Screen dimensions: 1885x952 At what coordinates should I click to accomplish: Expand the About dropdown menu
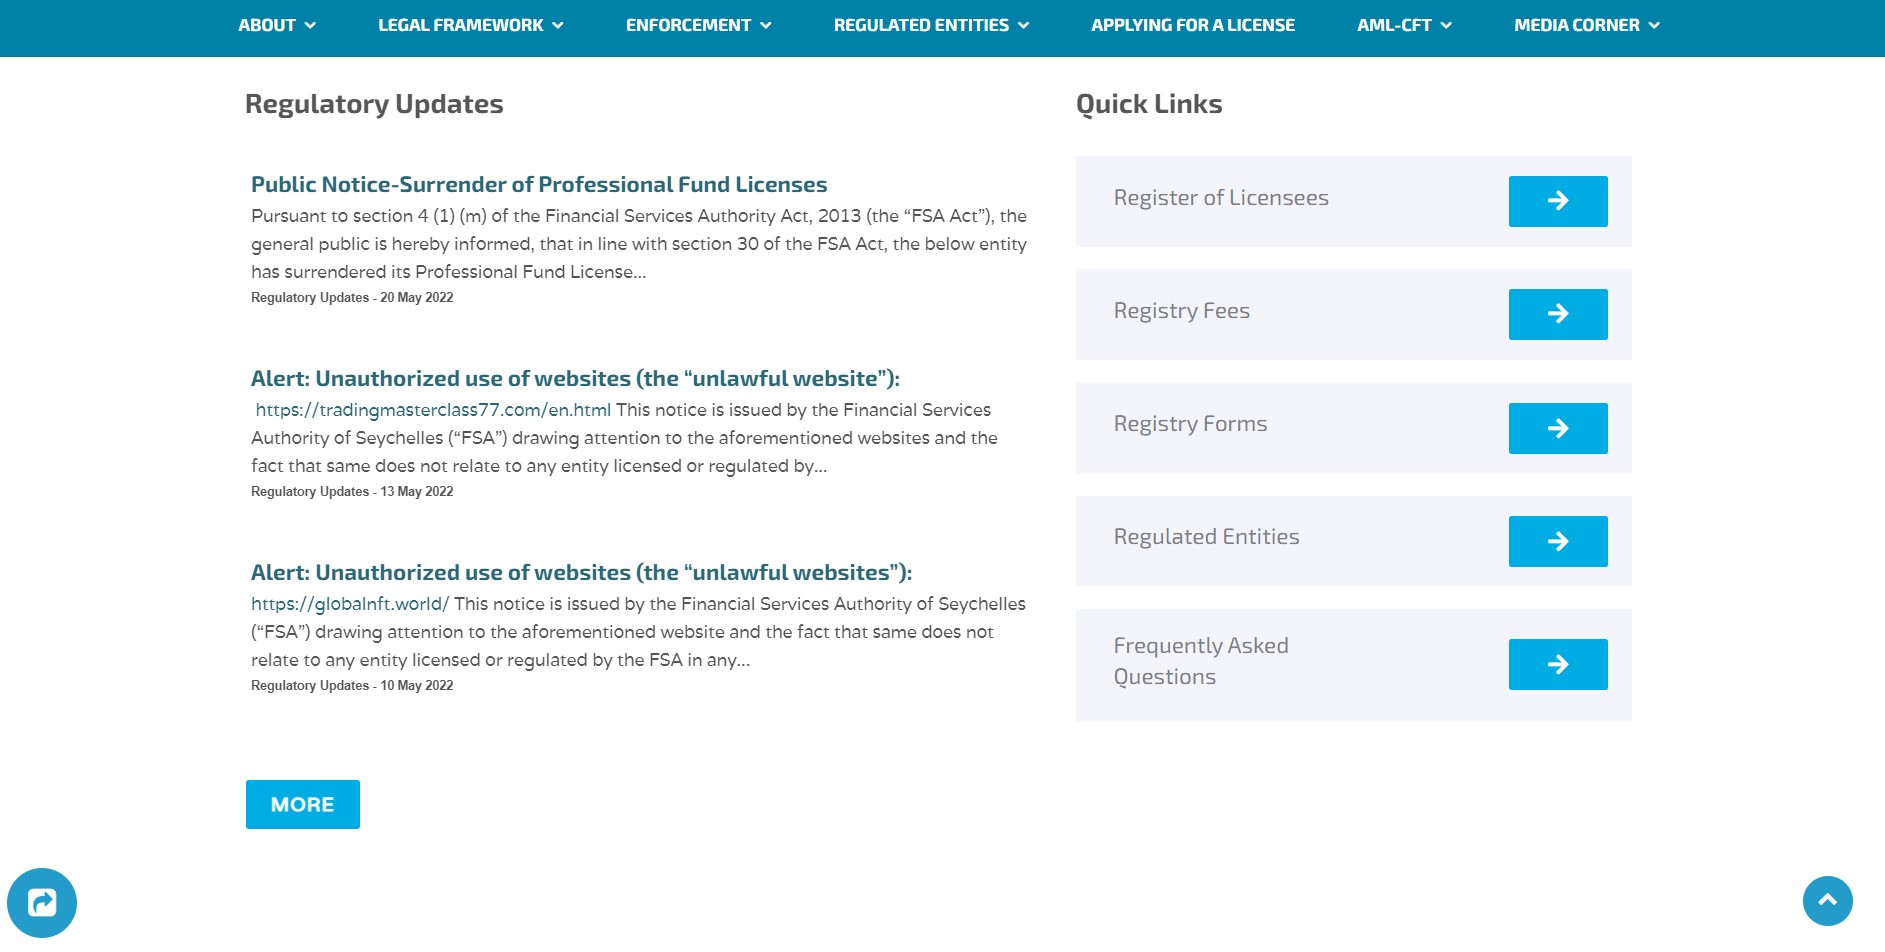(x=276, y=25)
